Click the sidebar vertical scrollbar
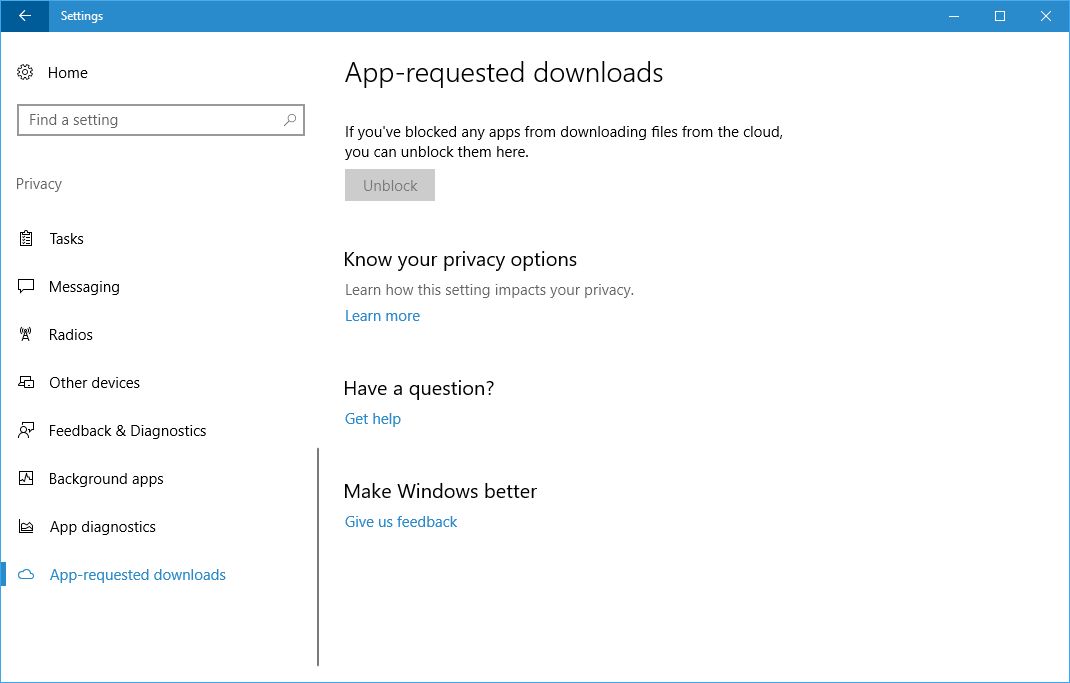The width and height of the screenshot is (1070, 683). 318,557
